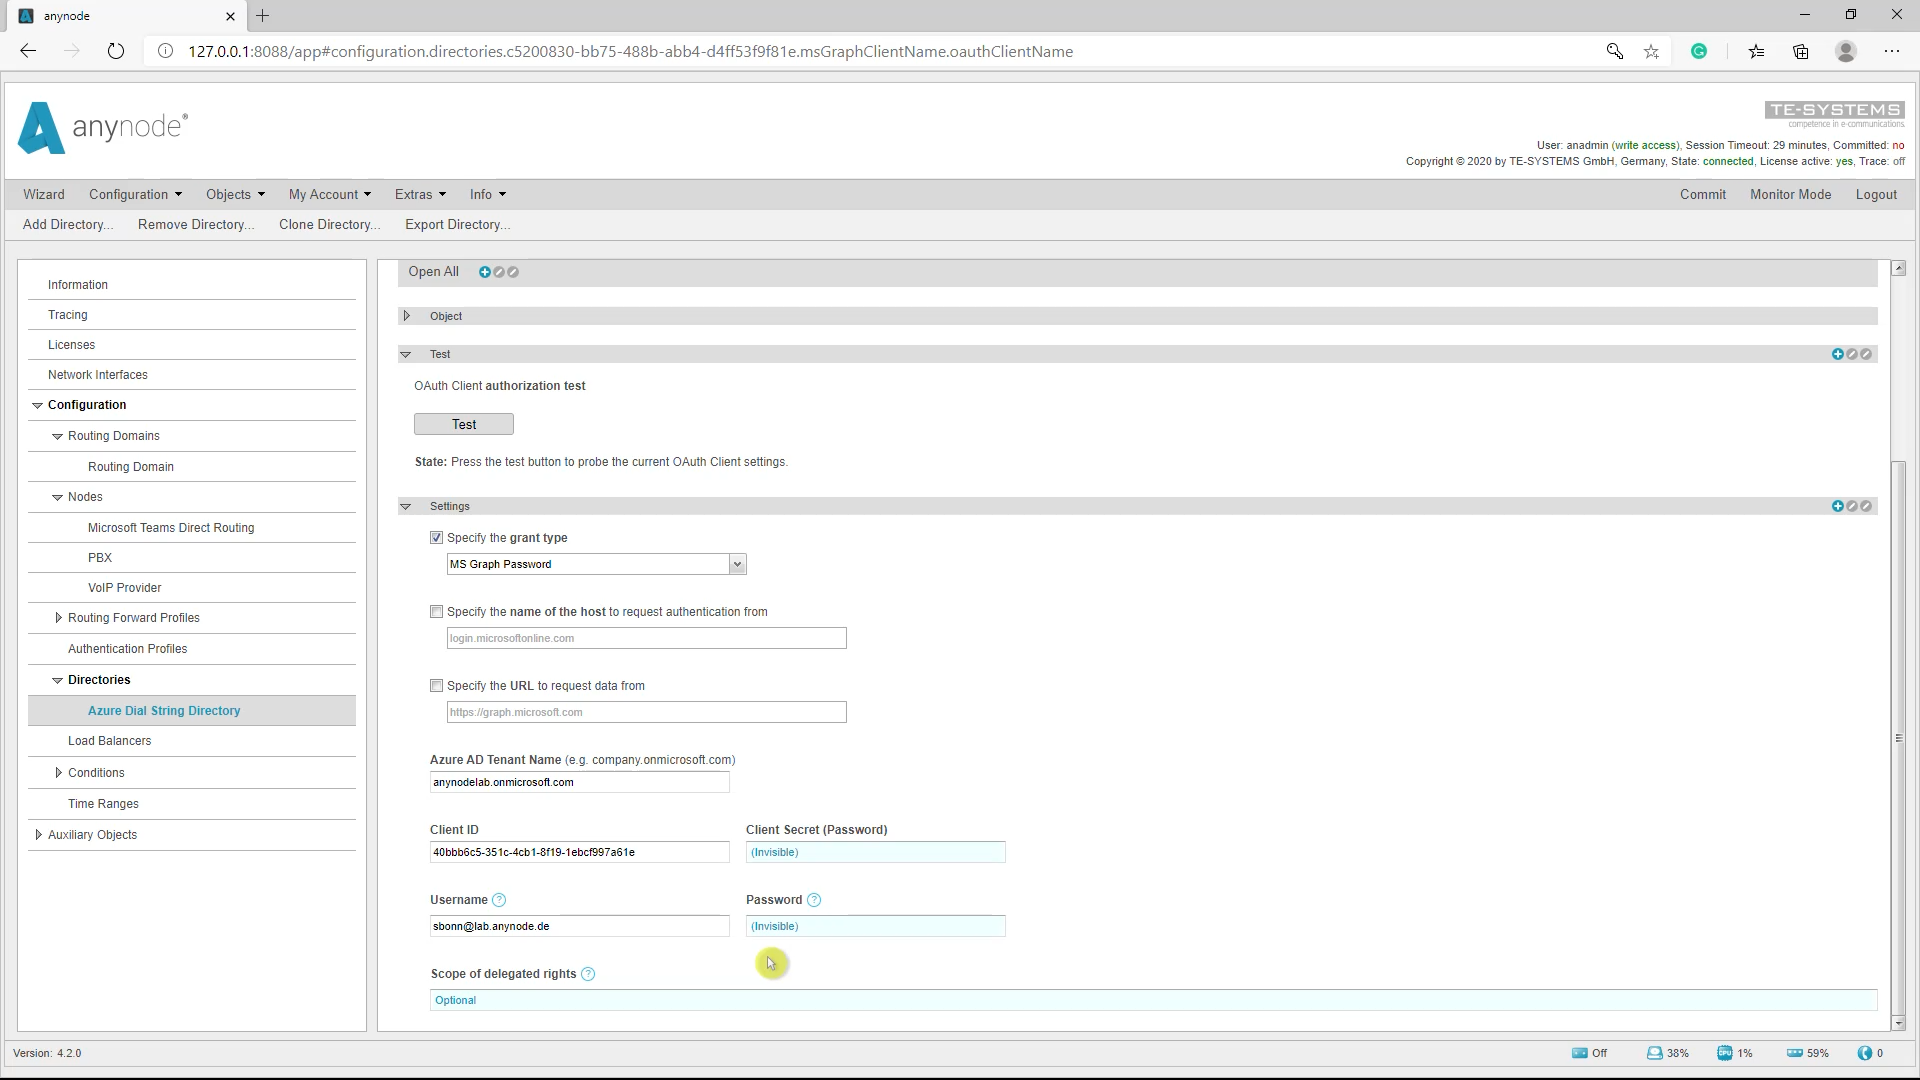The image size is (1920, 1080).
Task: Open Username help question mark icon
Action: (499, 900)
